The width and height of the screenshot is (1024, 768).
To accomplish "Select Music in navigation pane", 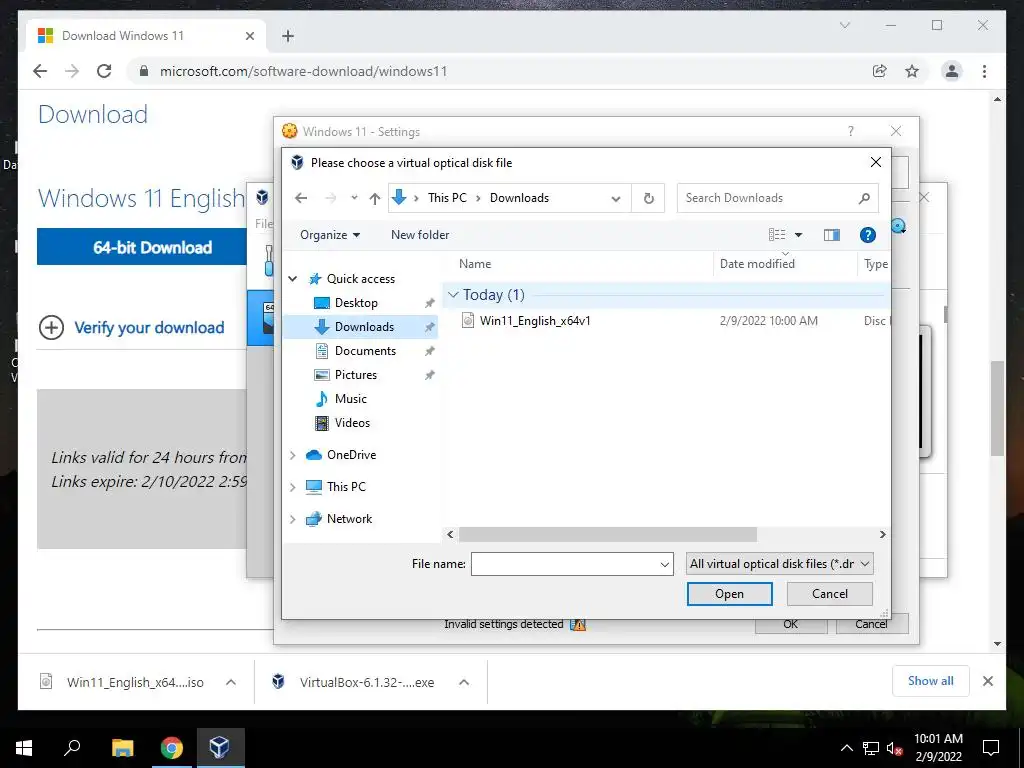I will pos(351,399).
